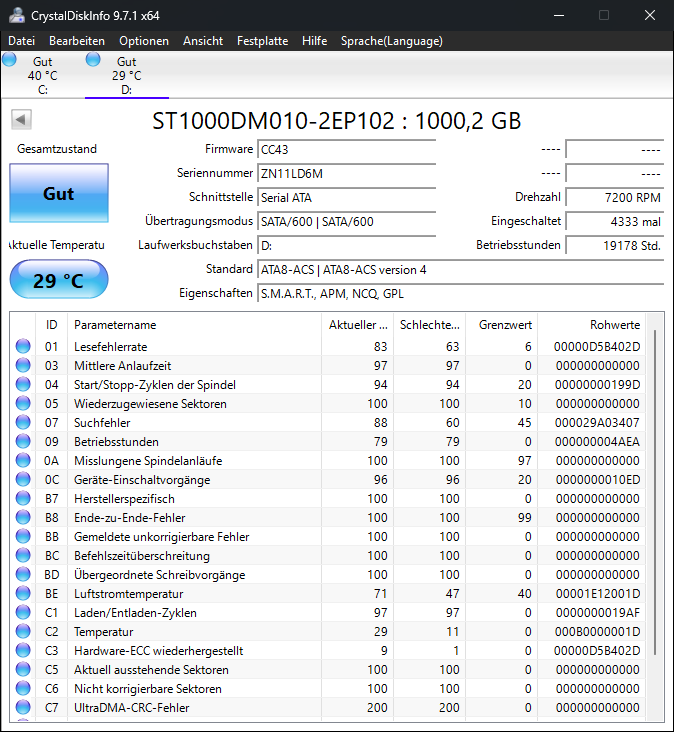Click the Laufwerksbuchstaben field D:
The height and width of the screenshot is (732, 674).
tap(346, 246)
